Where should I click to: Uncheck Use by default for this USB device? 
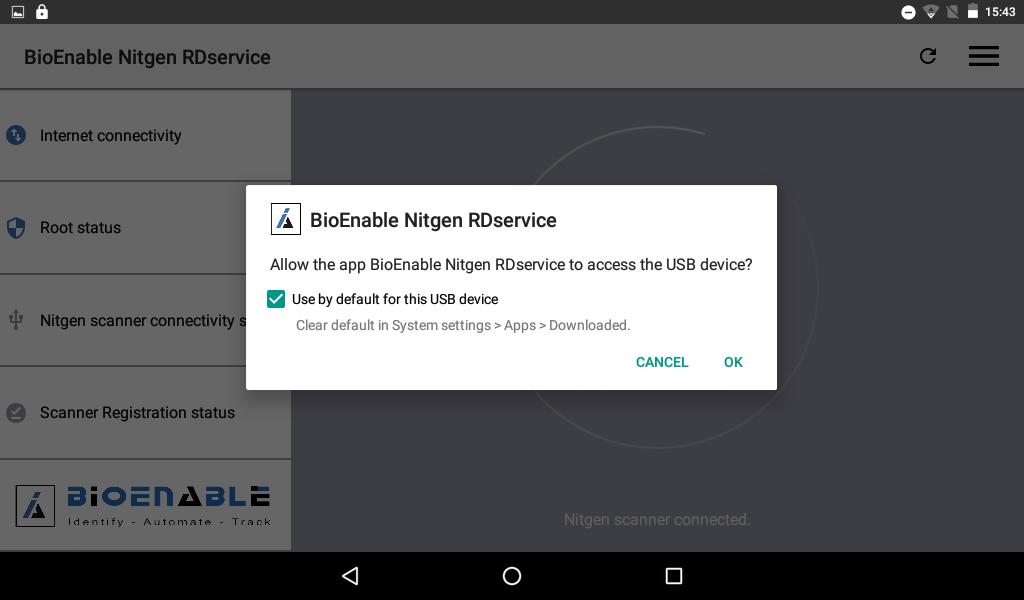pos(276,299)
